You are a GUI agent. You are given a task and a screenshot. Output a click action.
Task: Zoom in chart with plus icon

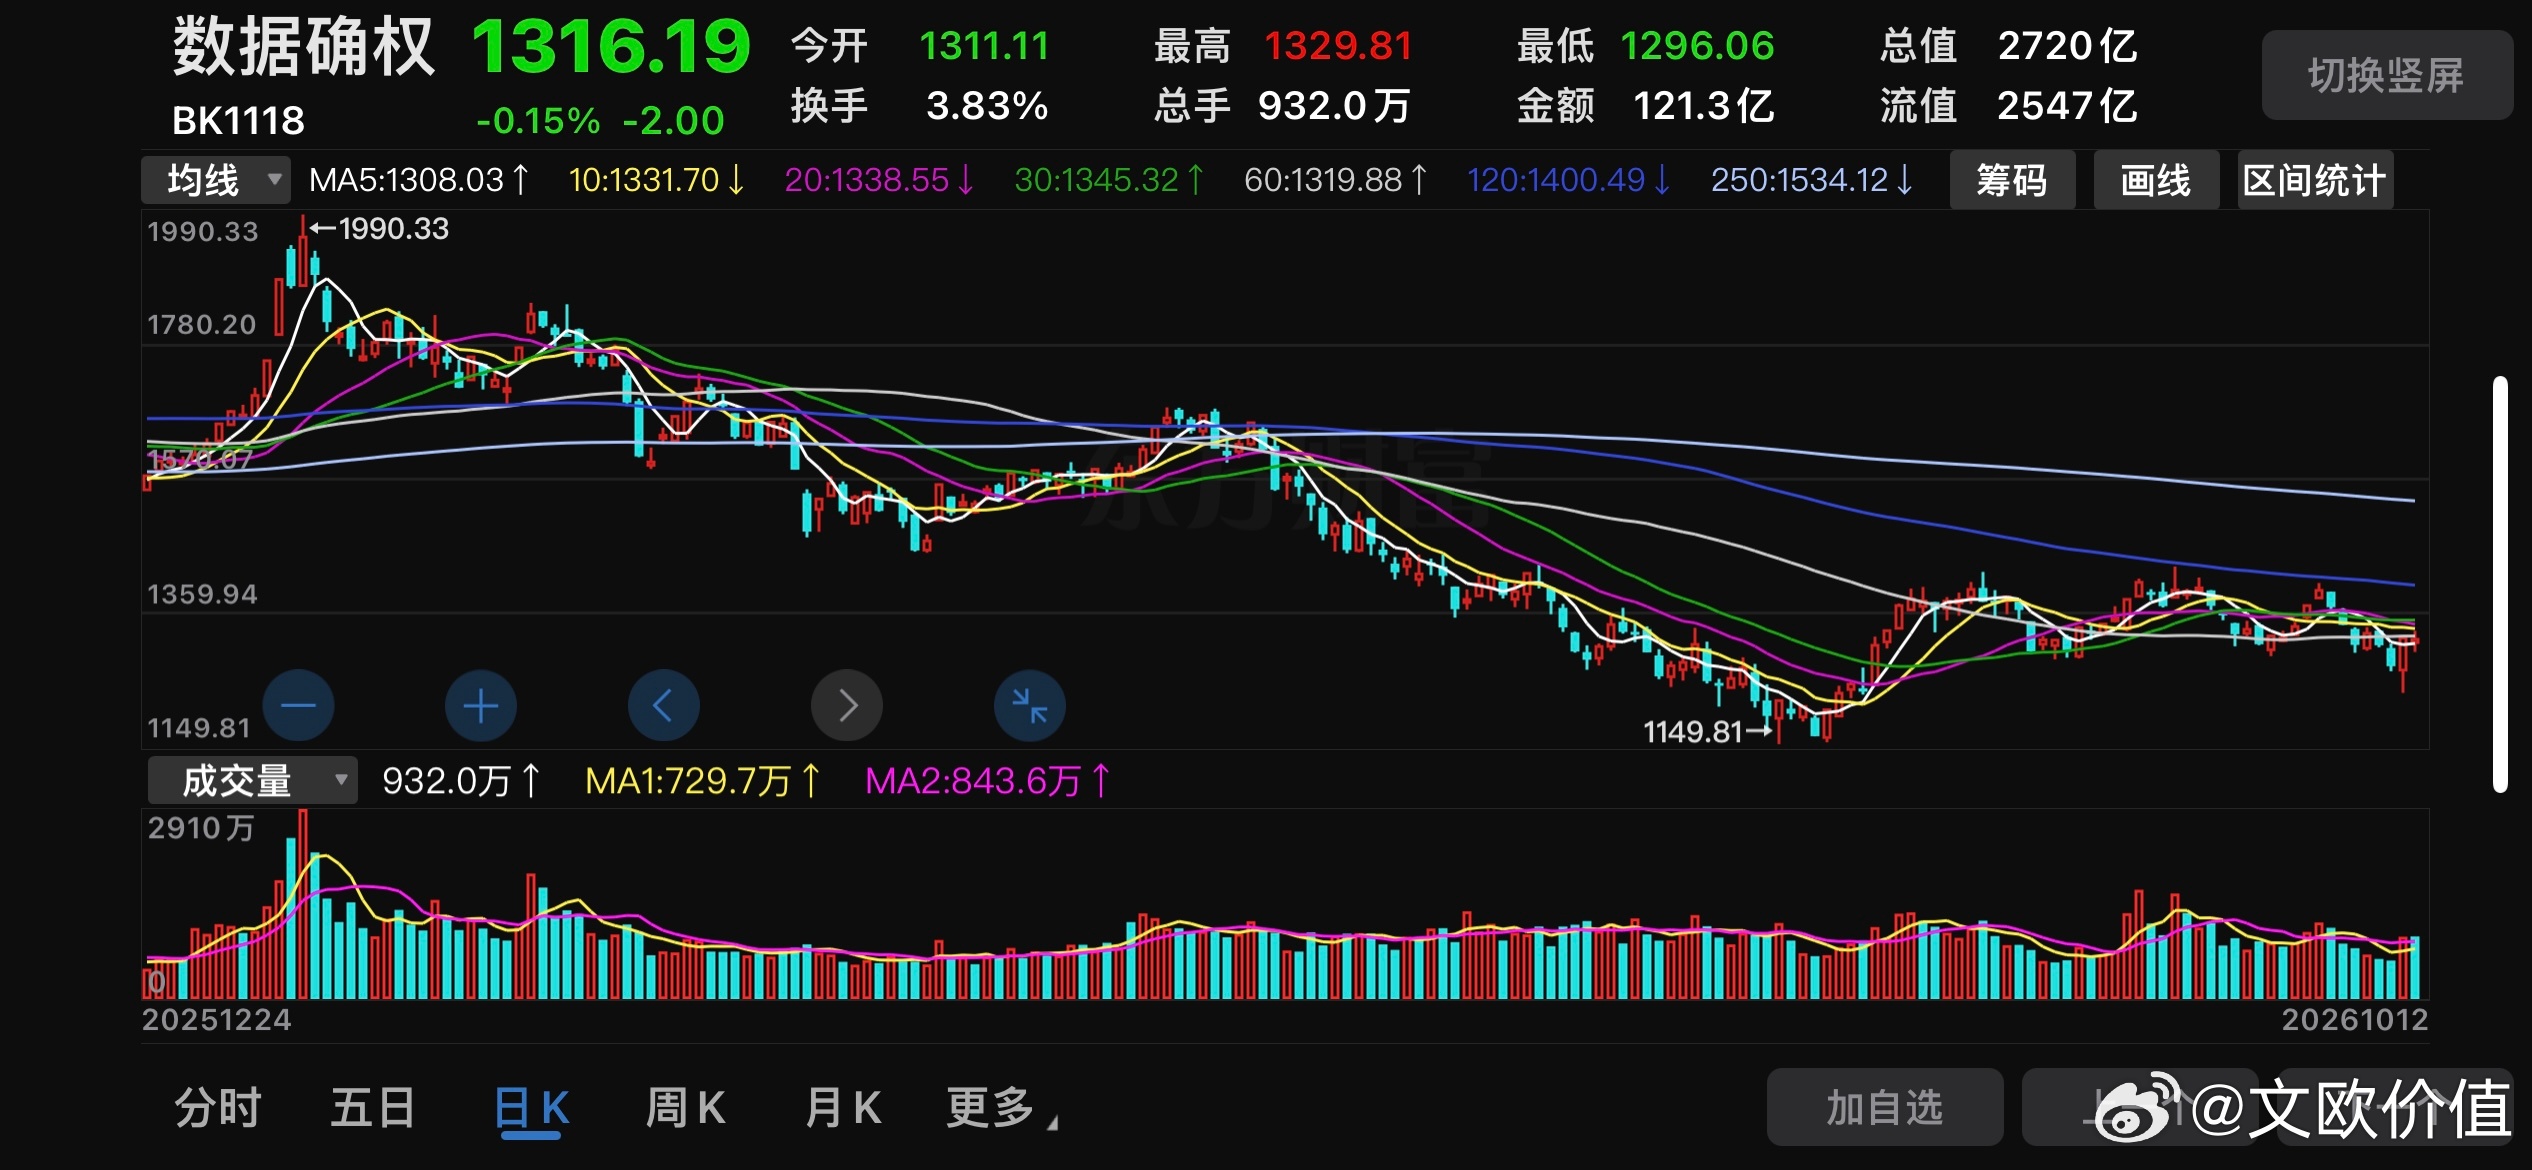[481, 706]
